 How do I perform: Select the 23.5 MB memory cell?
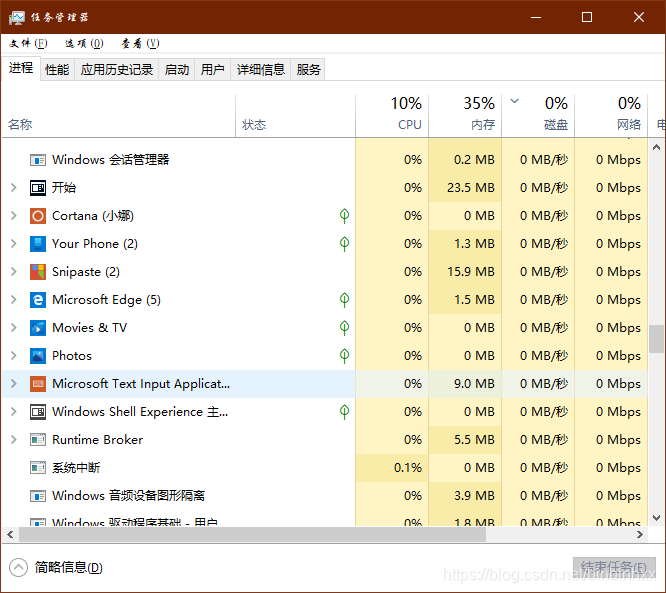point(465,188)
